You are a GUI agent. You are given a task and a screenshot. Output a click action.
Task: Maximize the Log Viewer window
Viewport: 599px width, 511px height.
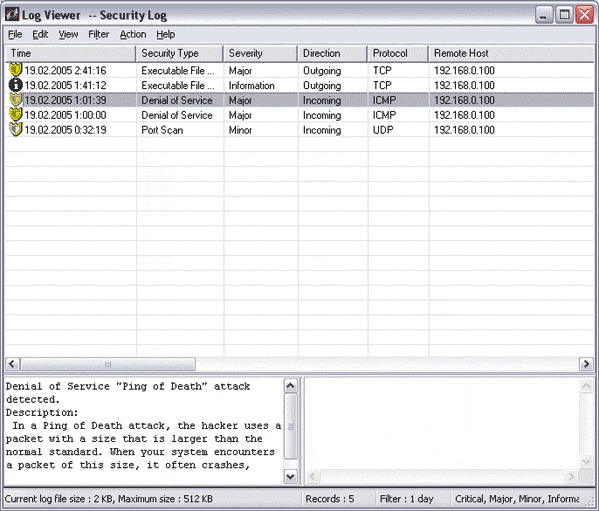point(564,15)
